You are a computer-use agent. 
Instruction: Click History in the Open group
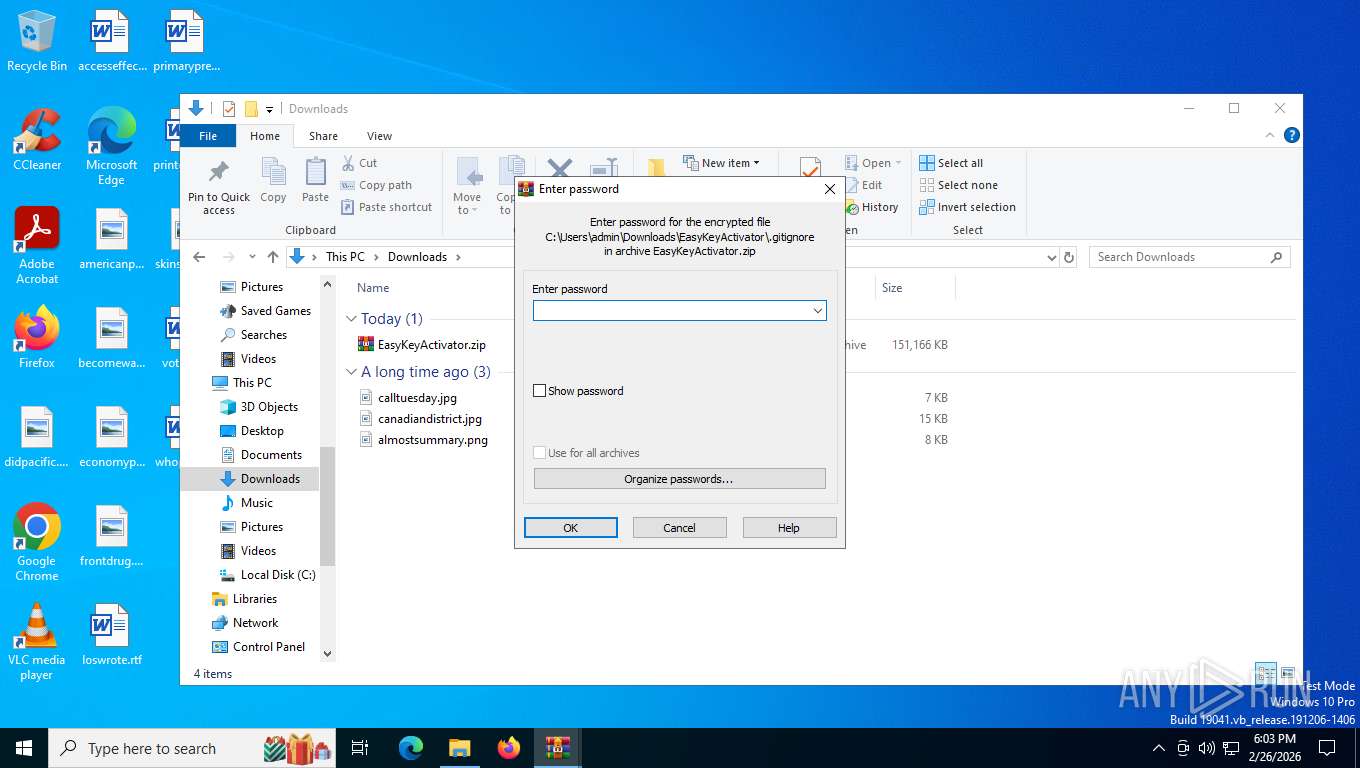(872, 207)
